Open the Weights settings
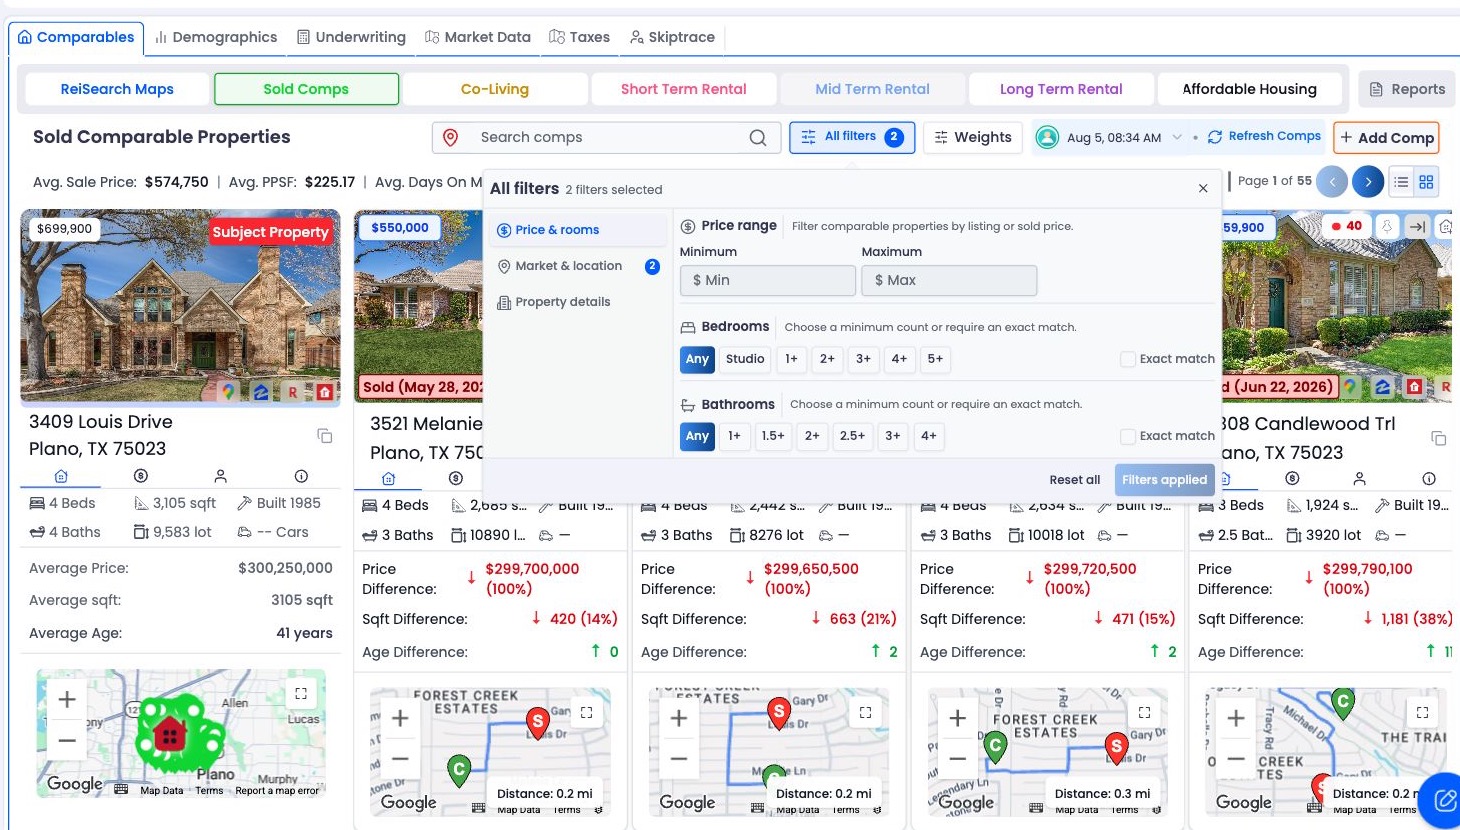 pos(973,138)
